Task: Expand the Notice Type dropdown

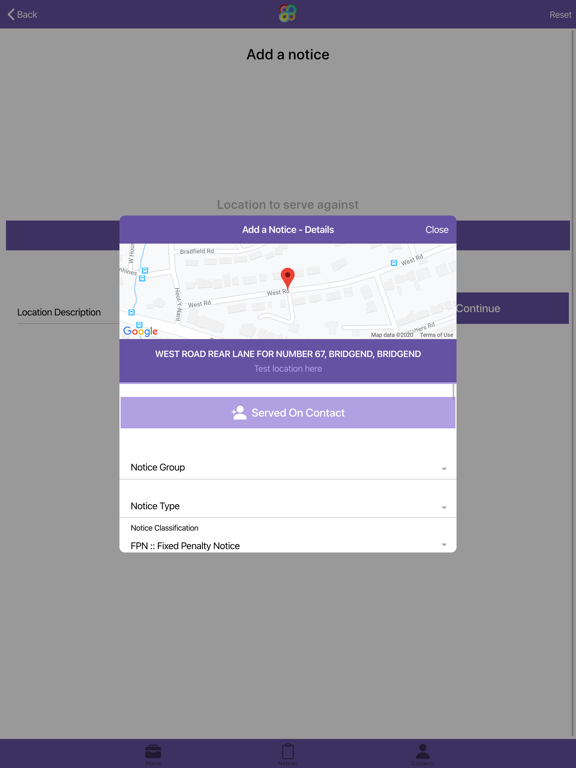Action: click(x=288, y=506)
